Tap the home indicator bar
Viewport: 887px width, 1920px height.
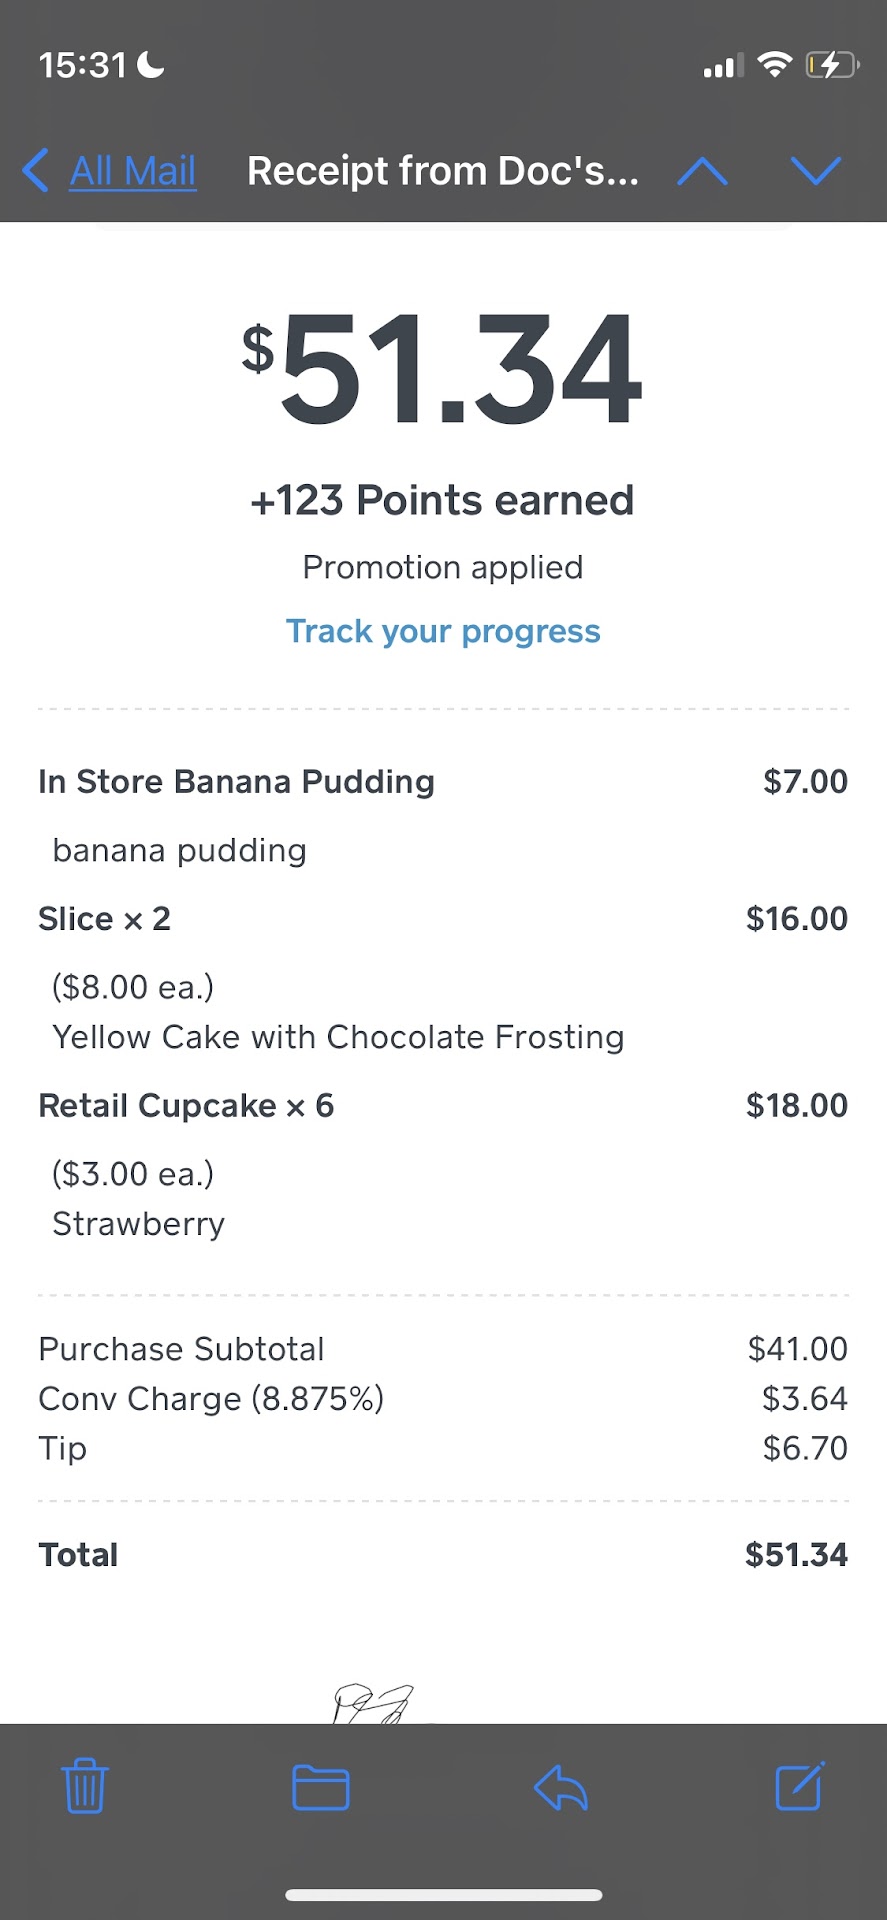tap(443, 1894)
